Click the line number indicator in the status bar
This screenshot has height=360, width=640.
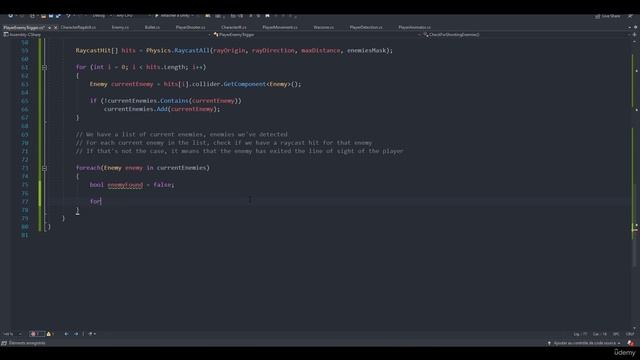coord(580,334)
